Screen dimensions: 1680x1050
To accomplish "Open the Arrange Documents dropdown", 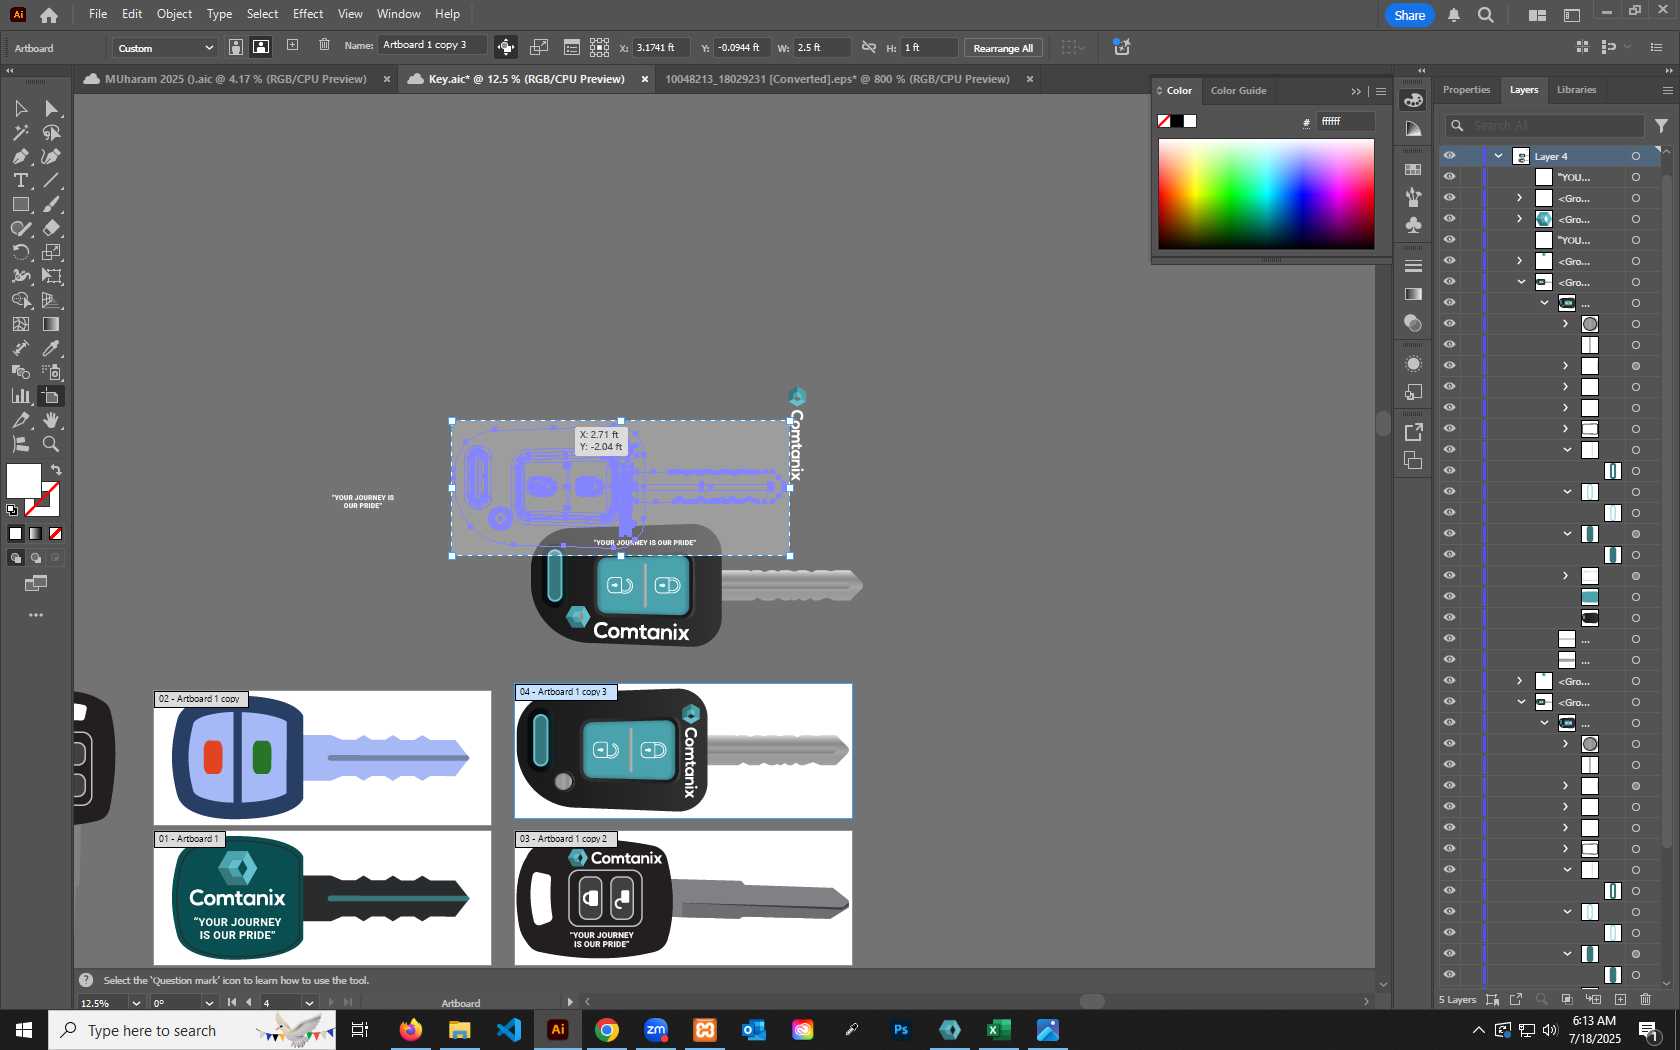I will (x=1537, y=15).
